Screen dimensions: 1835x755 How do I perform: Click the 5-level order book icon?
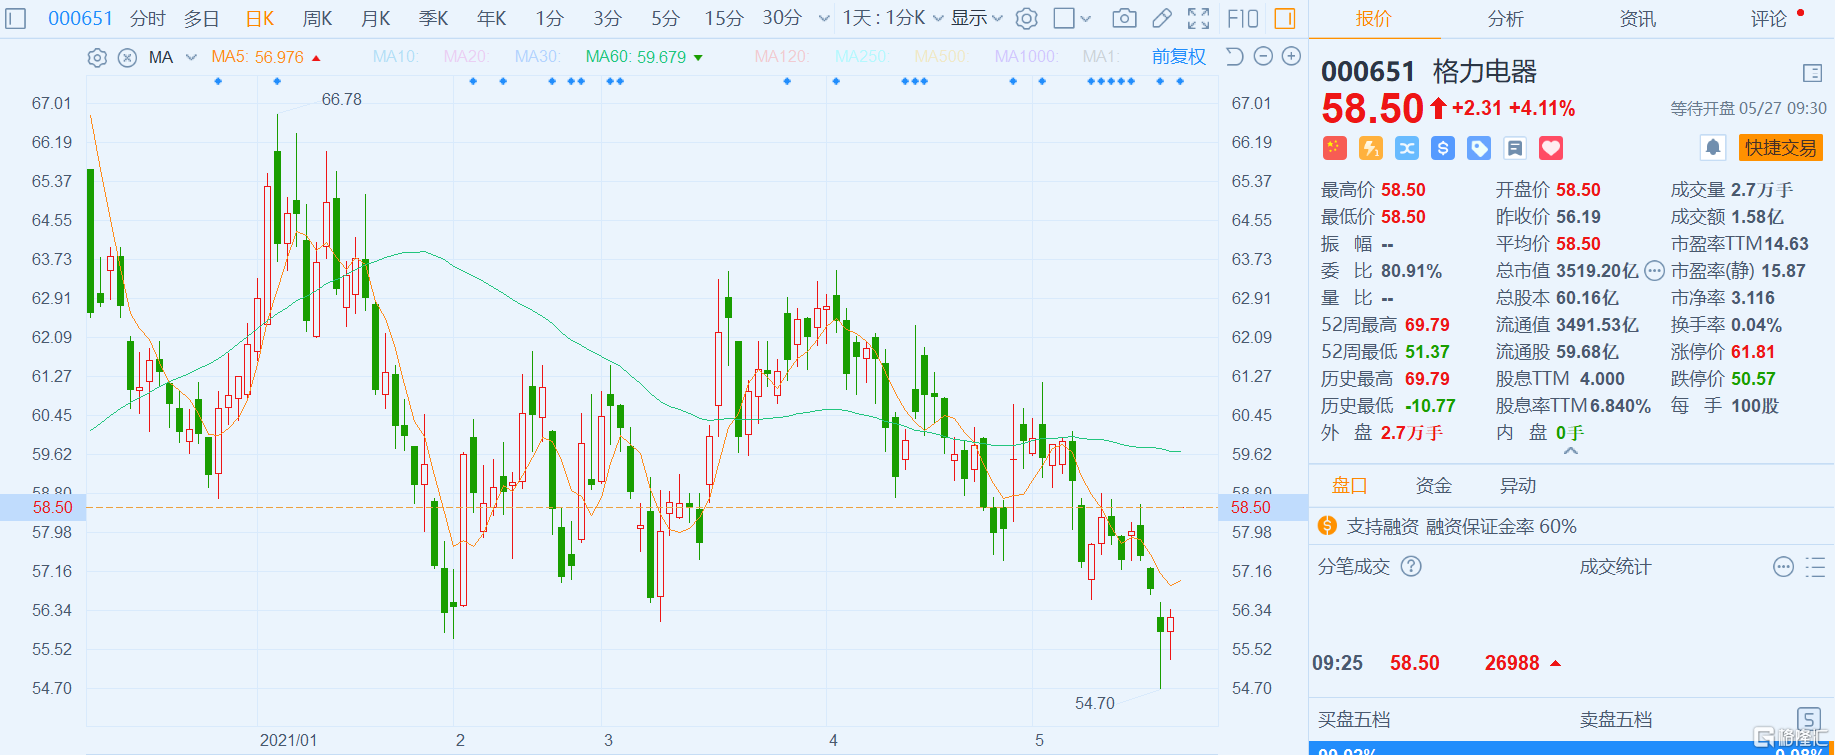1808,718
